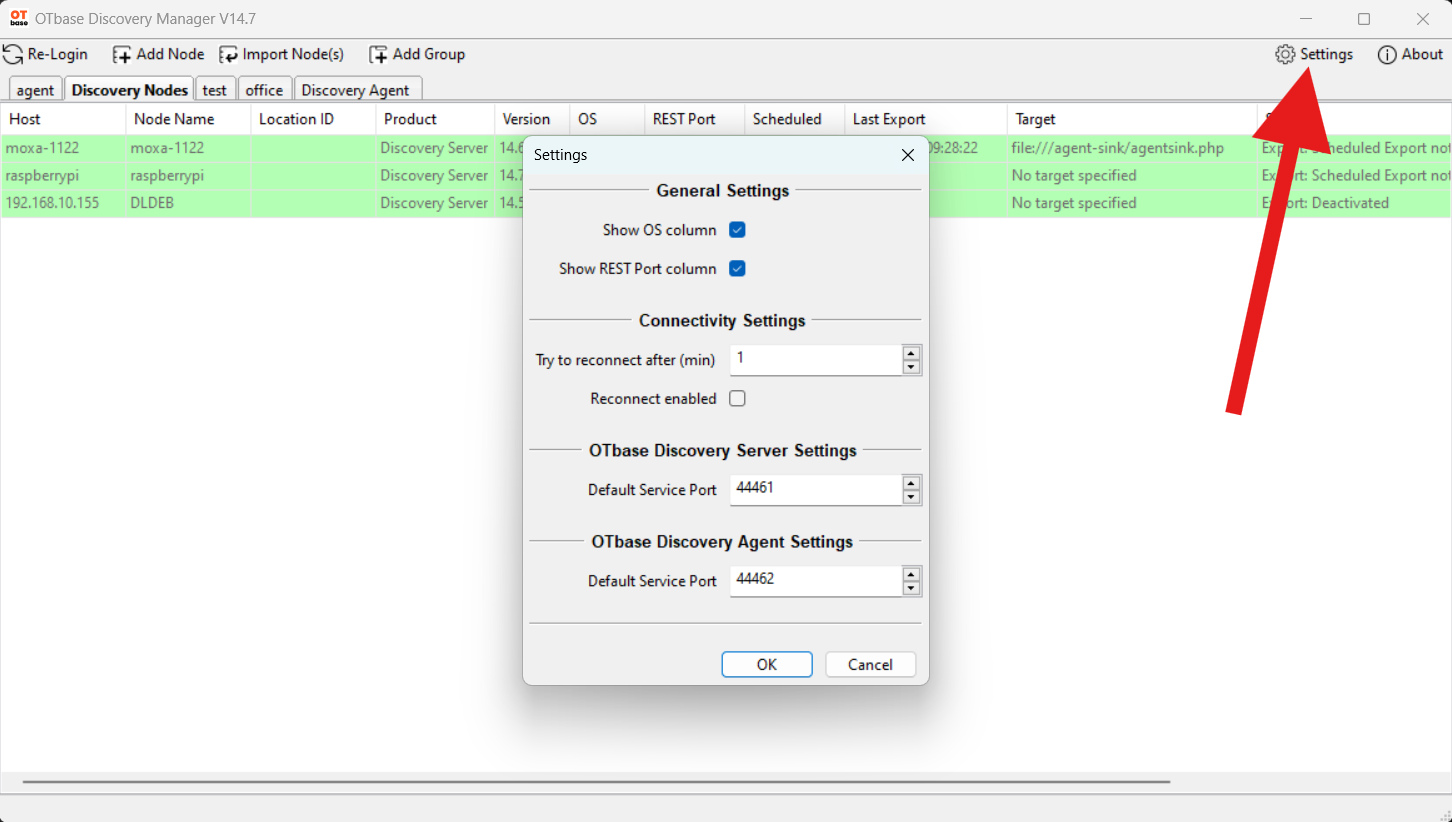This screenshot has height=822, width=1452.
Task: Close the Settings dialog with X
Action: pyautogui.click(x=908, y=155)
